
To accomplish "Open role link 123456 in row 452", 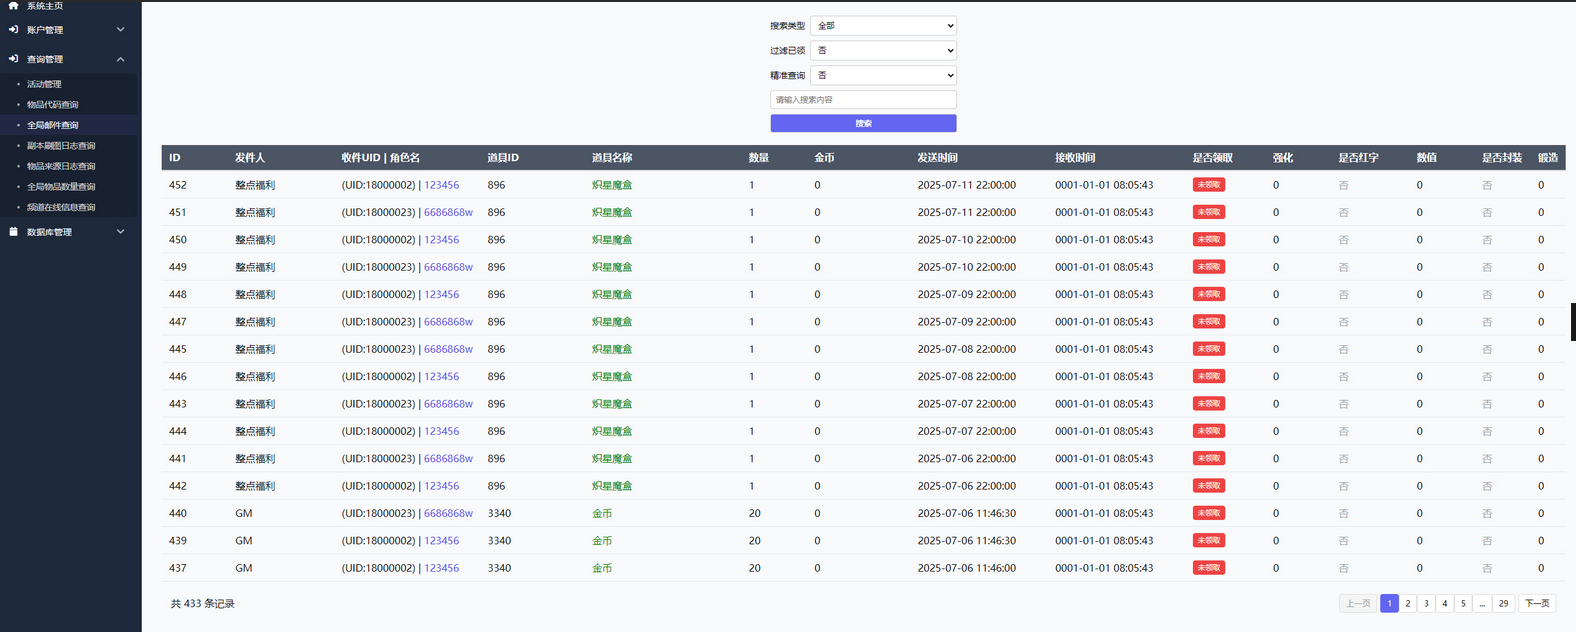I will coord(441,185).
